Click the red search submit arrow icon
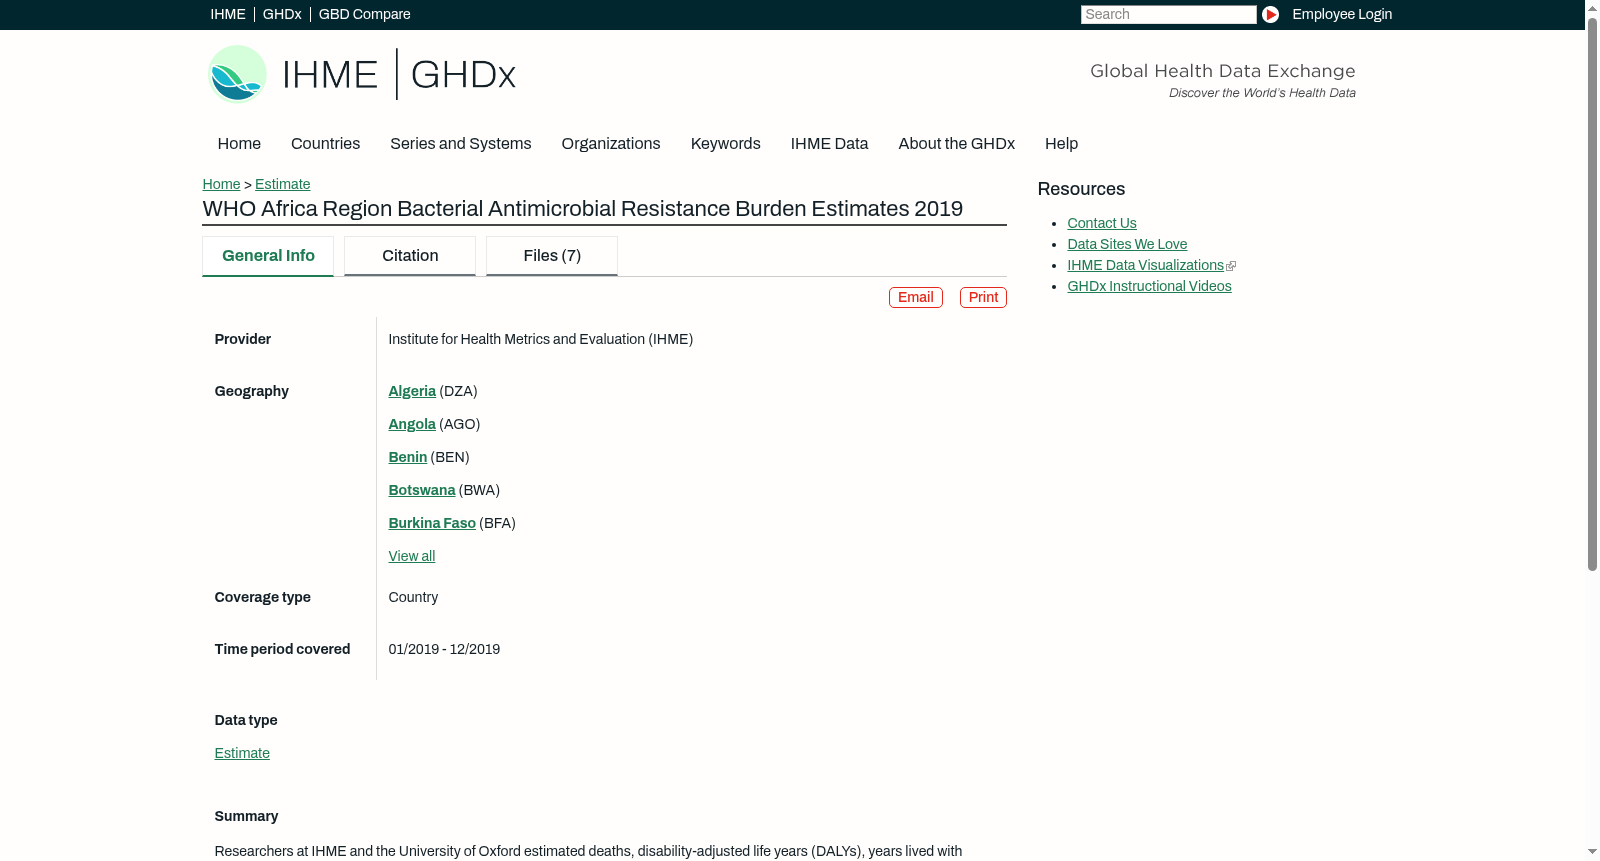 (x=1270, y=14)
